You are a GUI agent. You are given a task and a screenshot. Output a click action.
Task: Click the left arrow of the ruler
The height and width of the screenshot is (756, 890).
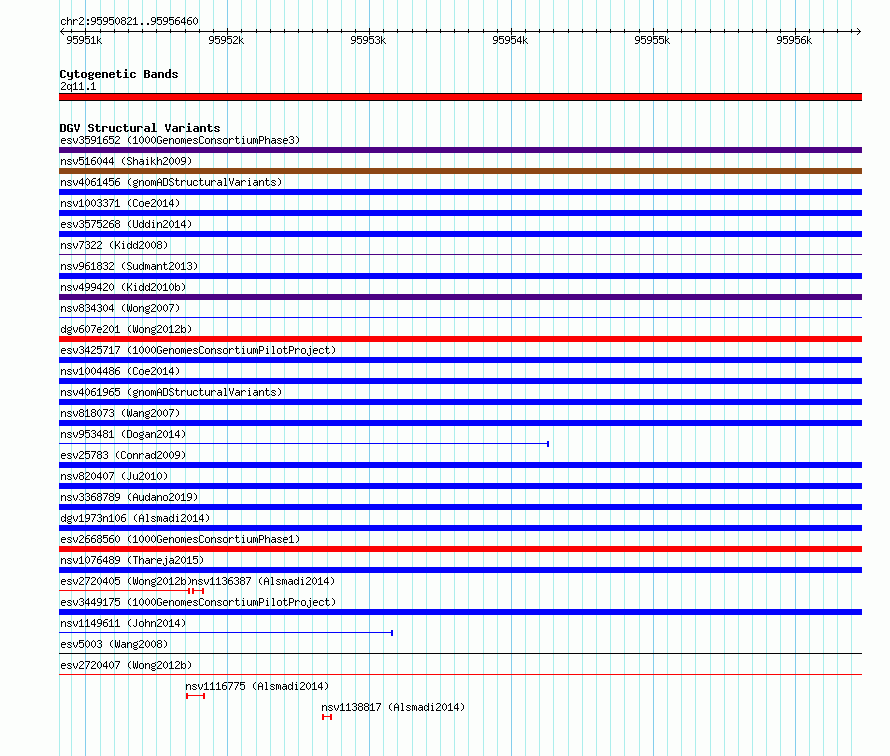tap(62, 31)
